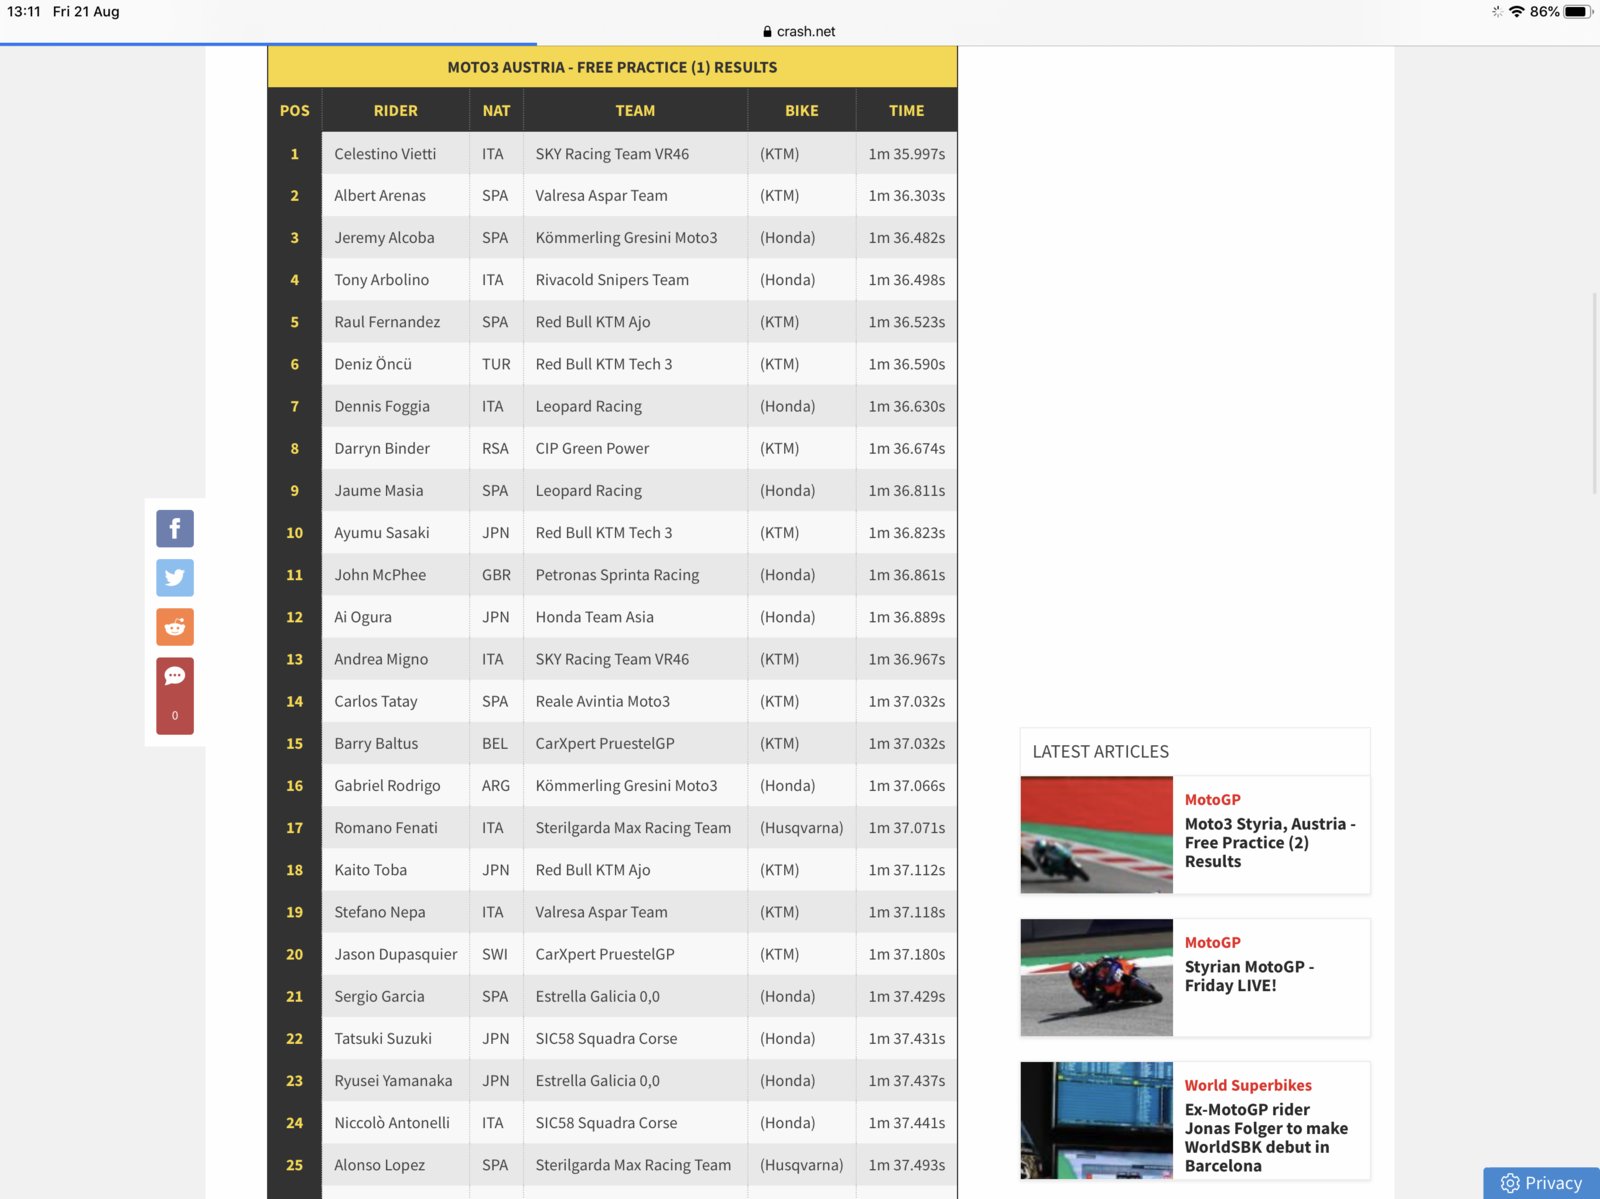Screen dimensions: 1600x1199
Task: Tap the padlock icon beside crash.net
Action: point(767,32)
